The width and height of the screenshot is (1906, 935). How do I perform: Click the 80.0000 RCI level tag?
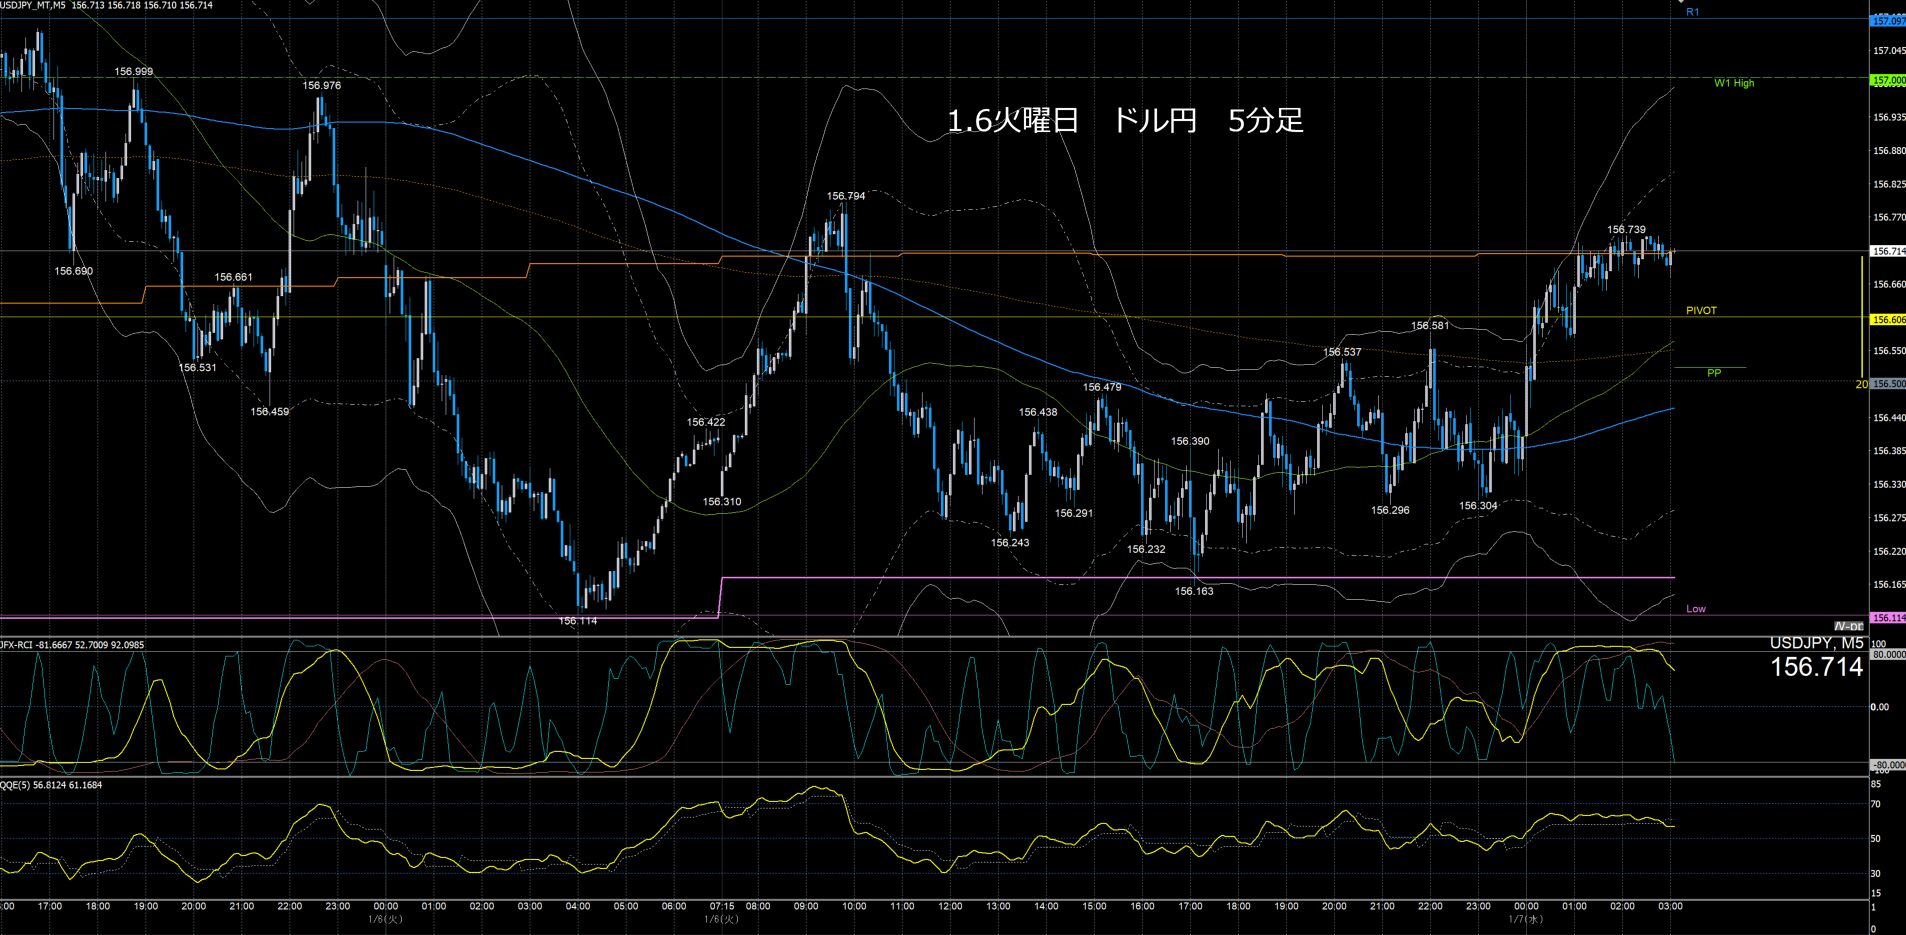pos(1888,654)
